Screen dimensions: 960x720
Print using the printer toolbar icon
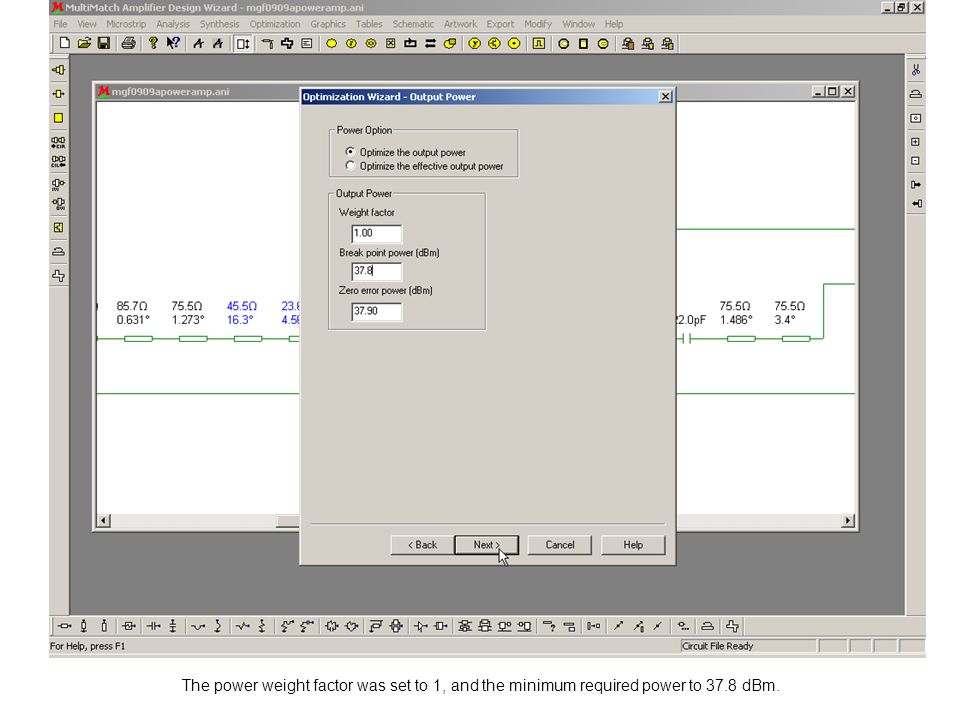pyautogui.click(x=129, y=43)
